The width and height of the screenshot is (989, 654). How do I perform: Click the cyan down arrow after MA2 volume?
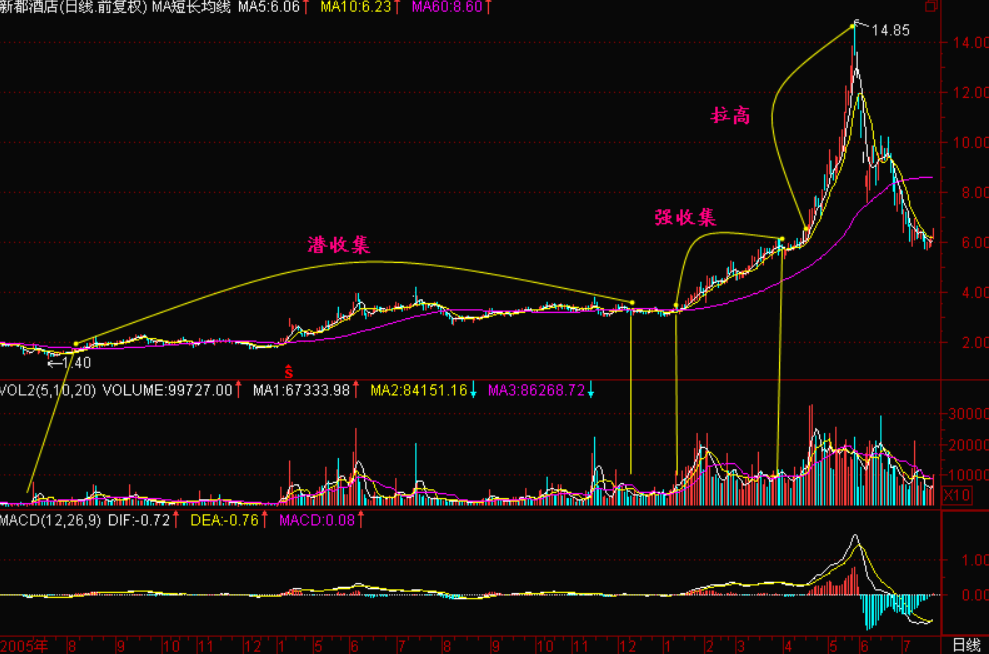pos(473,390)
